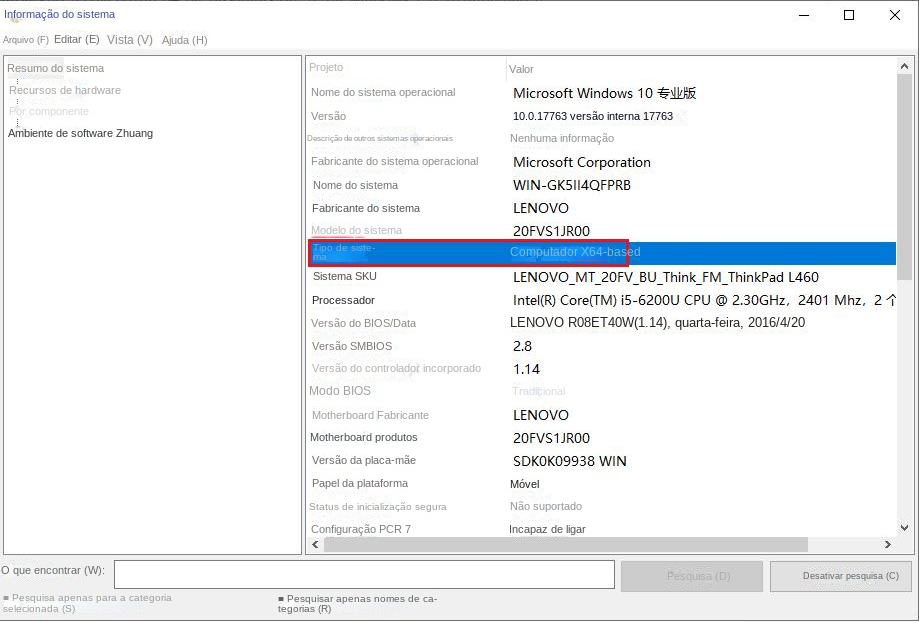Viewport: 919px width, 622px height.
Task: Open the Editar menu
Action: click(x=75, y=40)
